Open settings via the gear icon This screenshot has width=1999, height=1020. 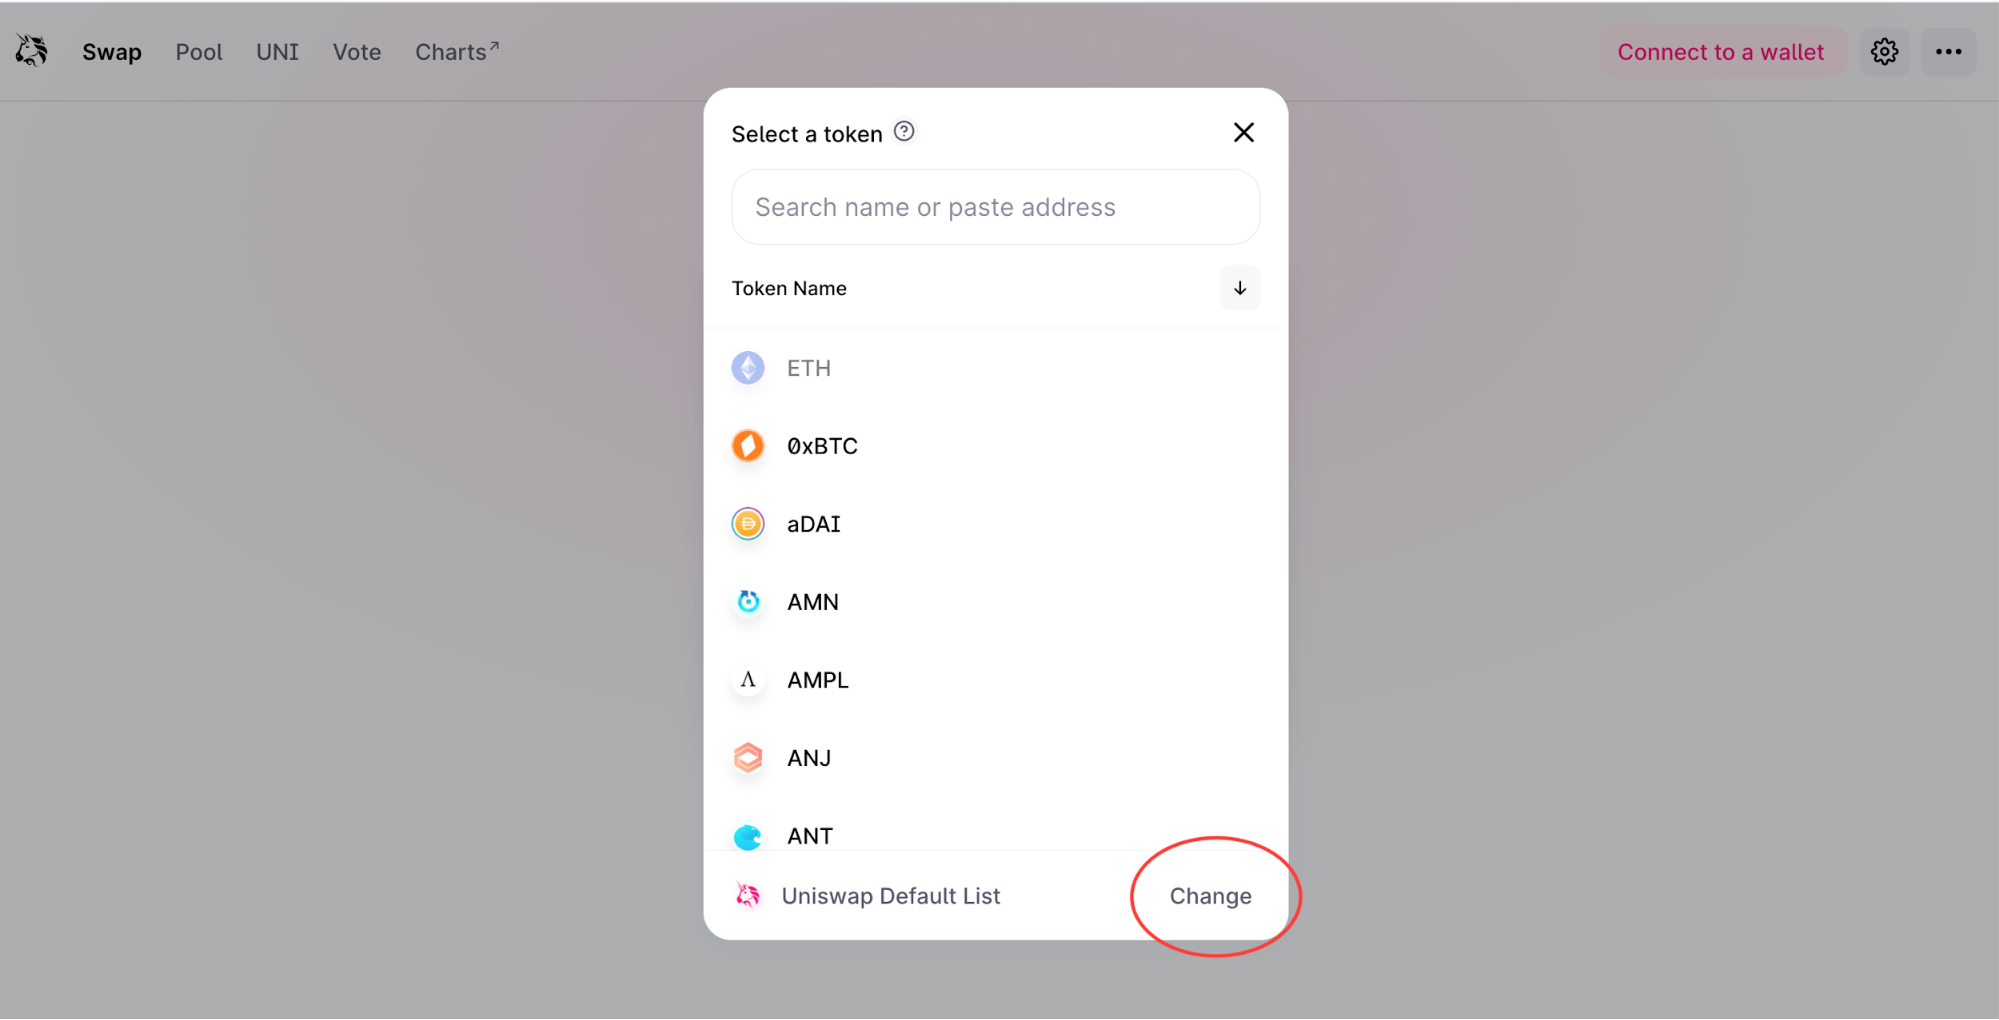[x=1884, y=52]
